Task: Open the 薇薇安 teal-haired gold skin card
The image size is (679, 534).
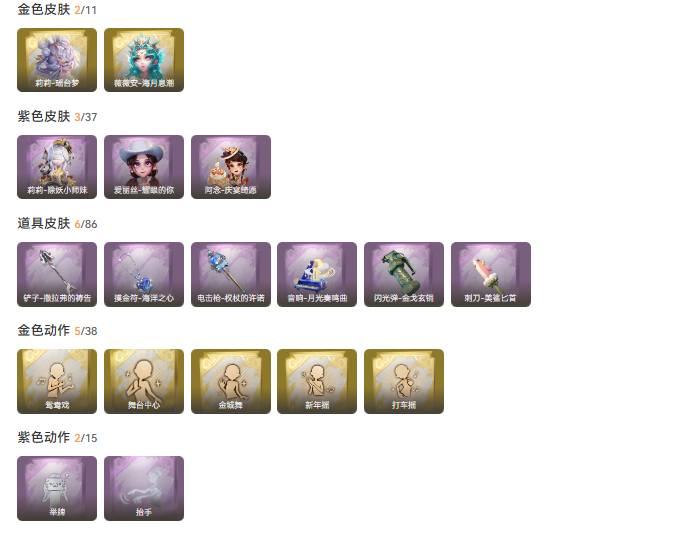Action: click(x=144, y=60)
